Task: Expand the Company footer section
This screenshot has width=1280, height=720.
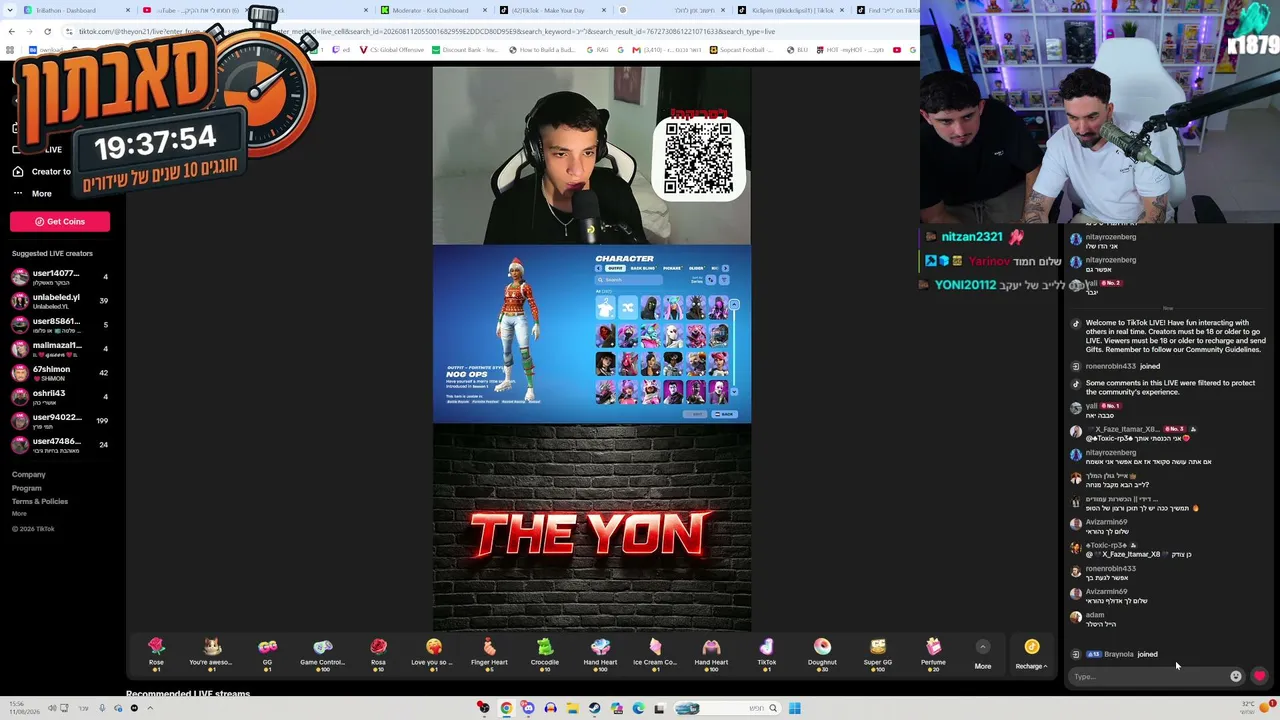Action: tap(29, 475)
